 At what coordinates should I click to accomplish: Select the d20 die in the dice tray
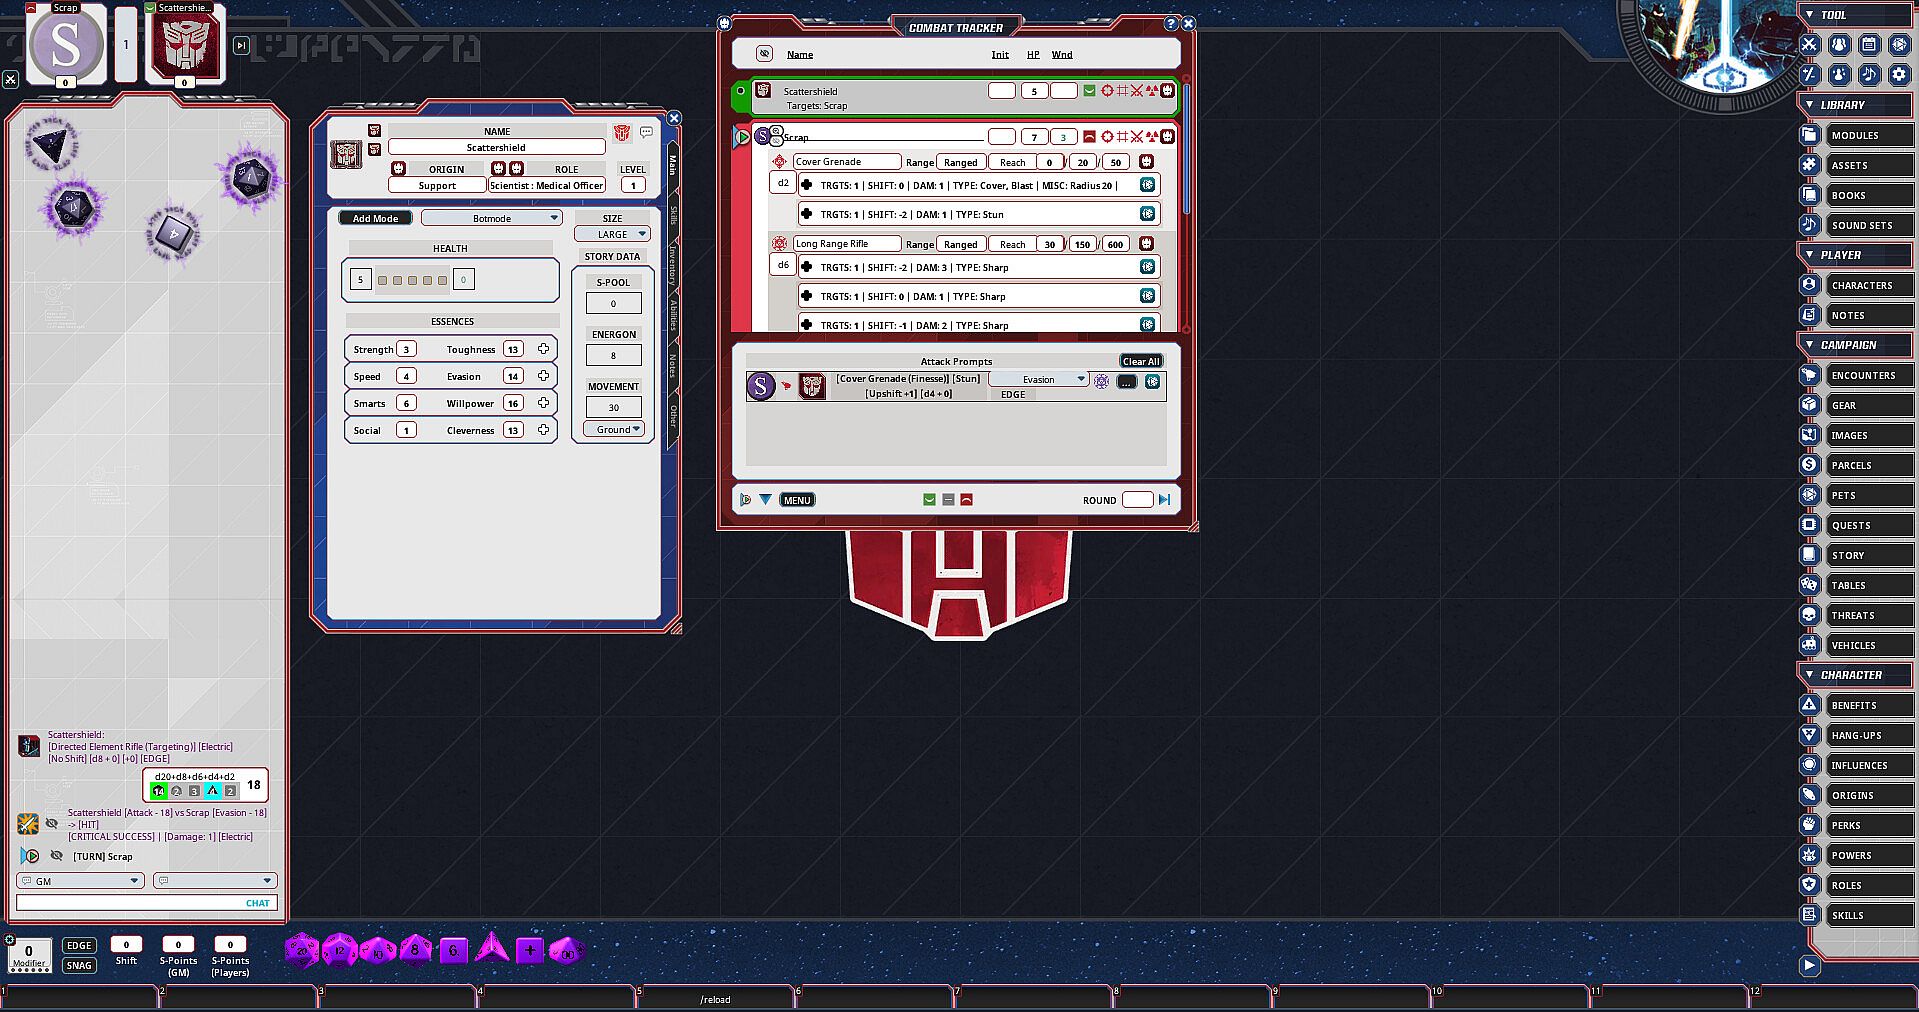pos(302,950)
